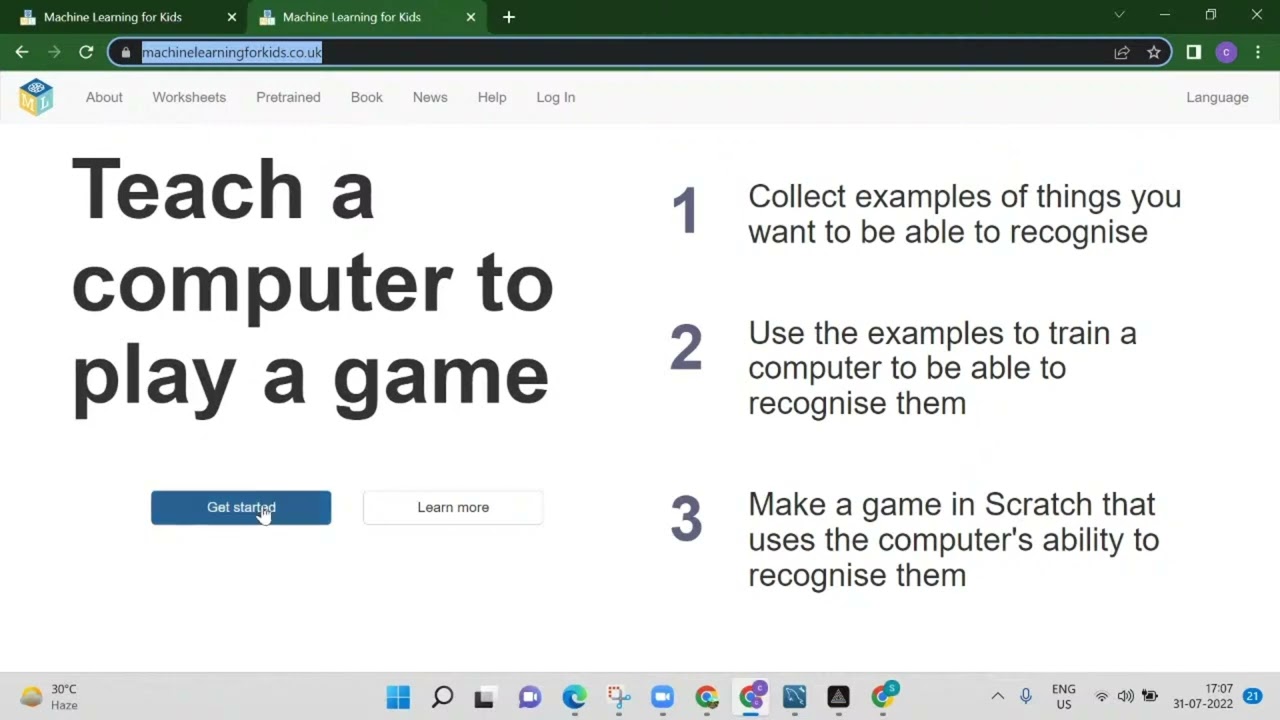Screen dimensions: 1280x720
Task: Click the Log In link
Action: pos(556,97)
